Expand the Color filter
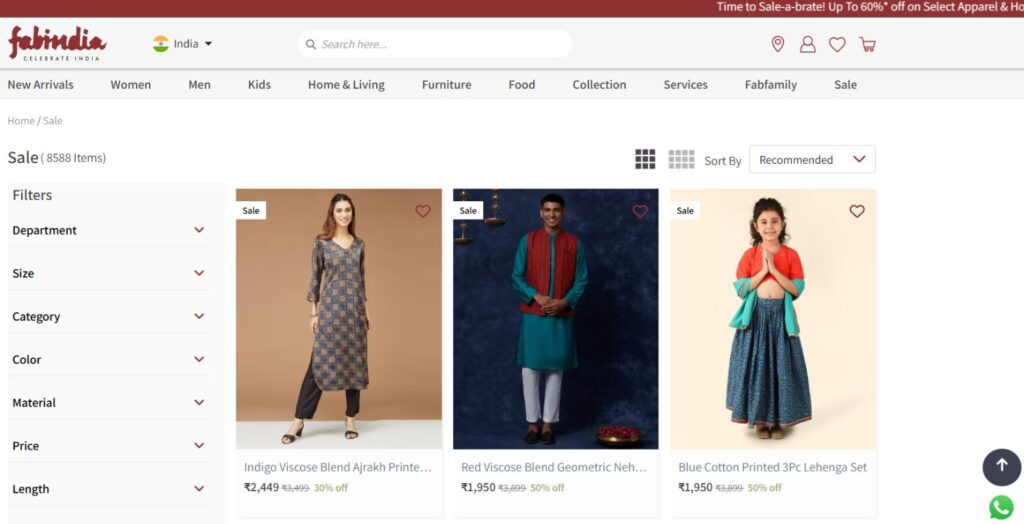The height and width of the screenshot is (524, 1024). point(108,359)
